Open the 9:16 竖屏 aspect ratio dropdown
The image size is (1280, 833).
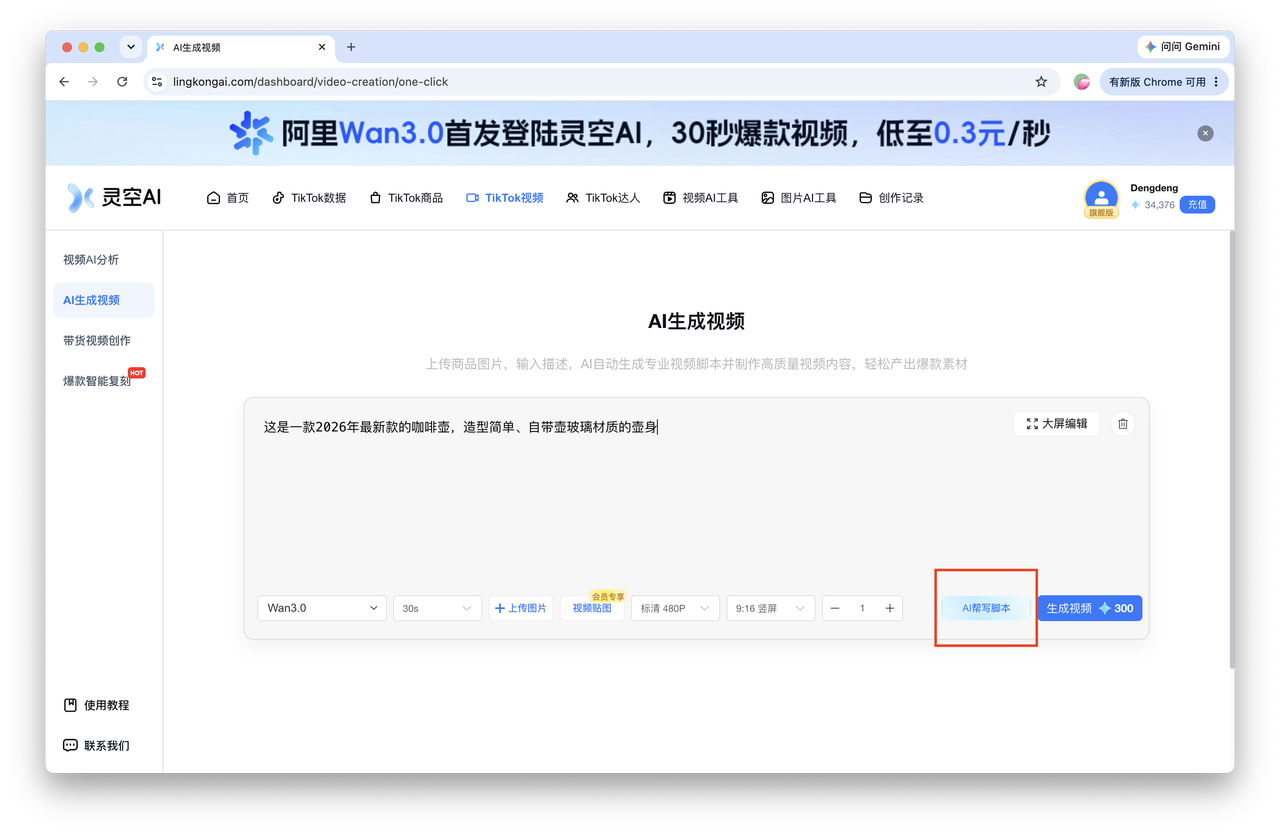[x=770, y=608]
